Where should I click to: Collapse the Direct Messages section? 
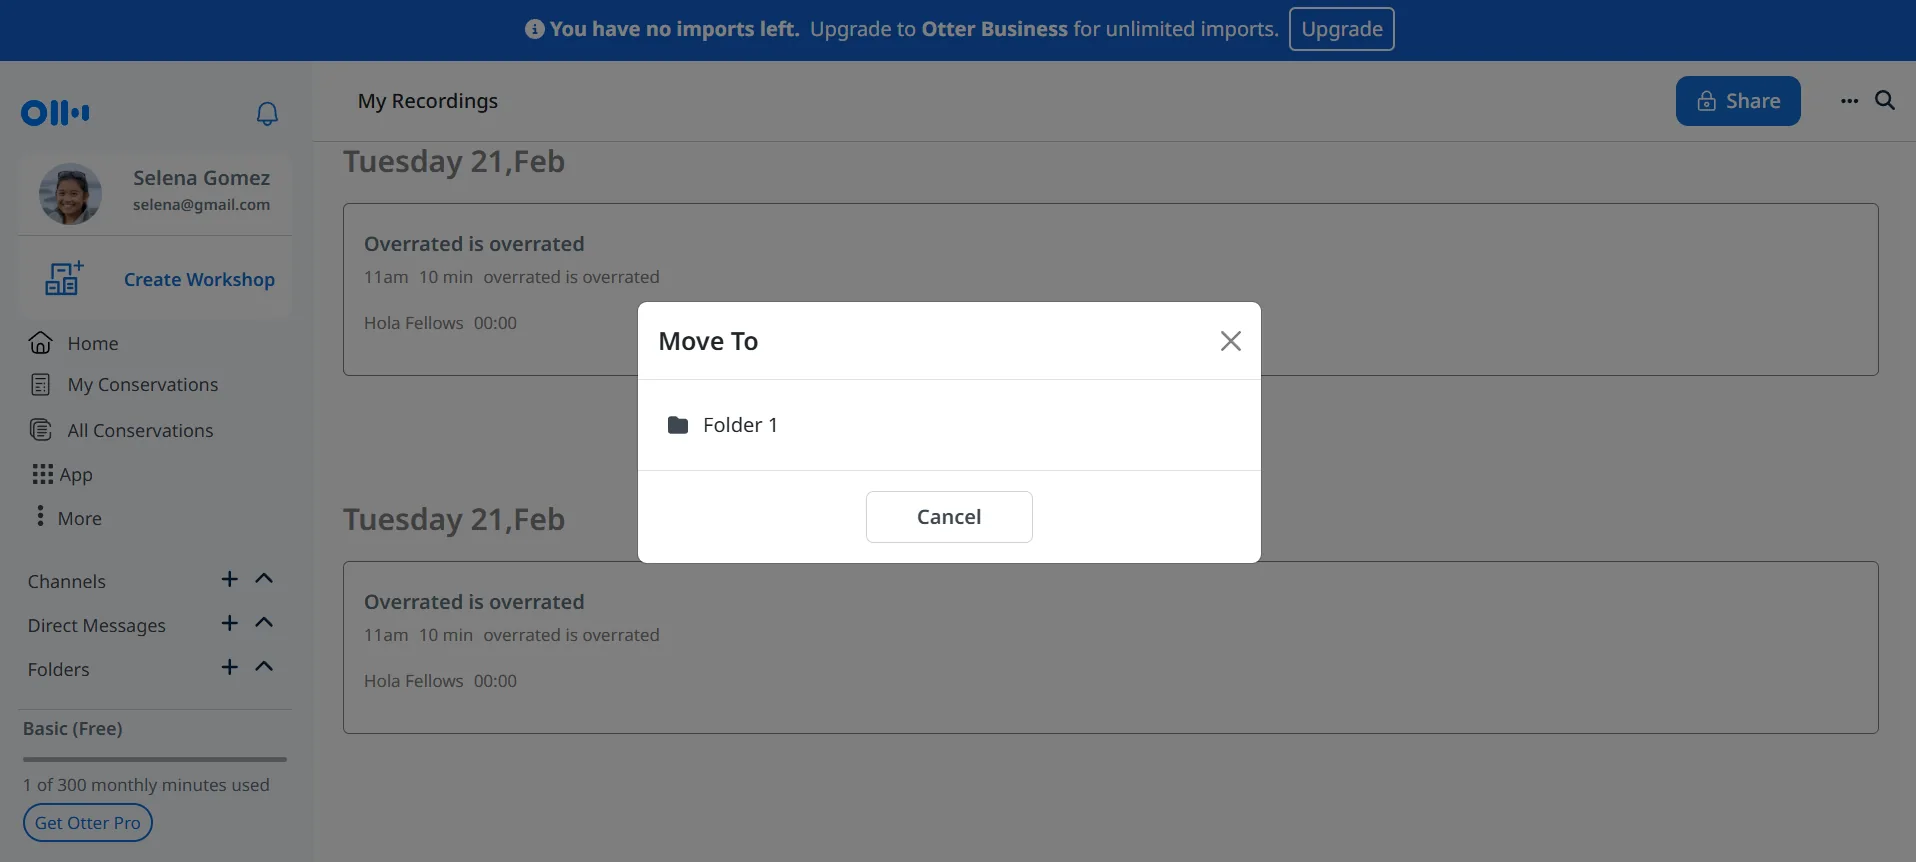point(264,623)
